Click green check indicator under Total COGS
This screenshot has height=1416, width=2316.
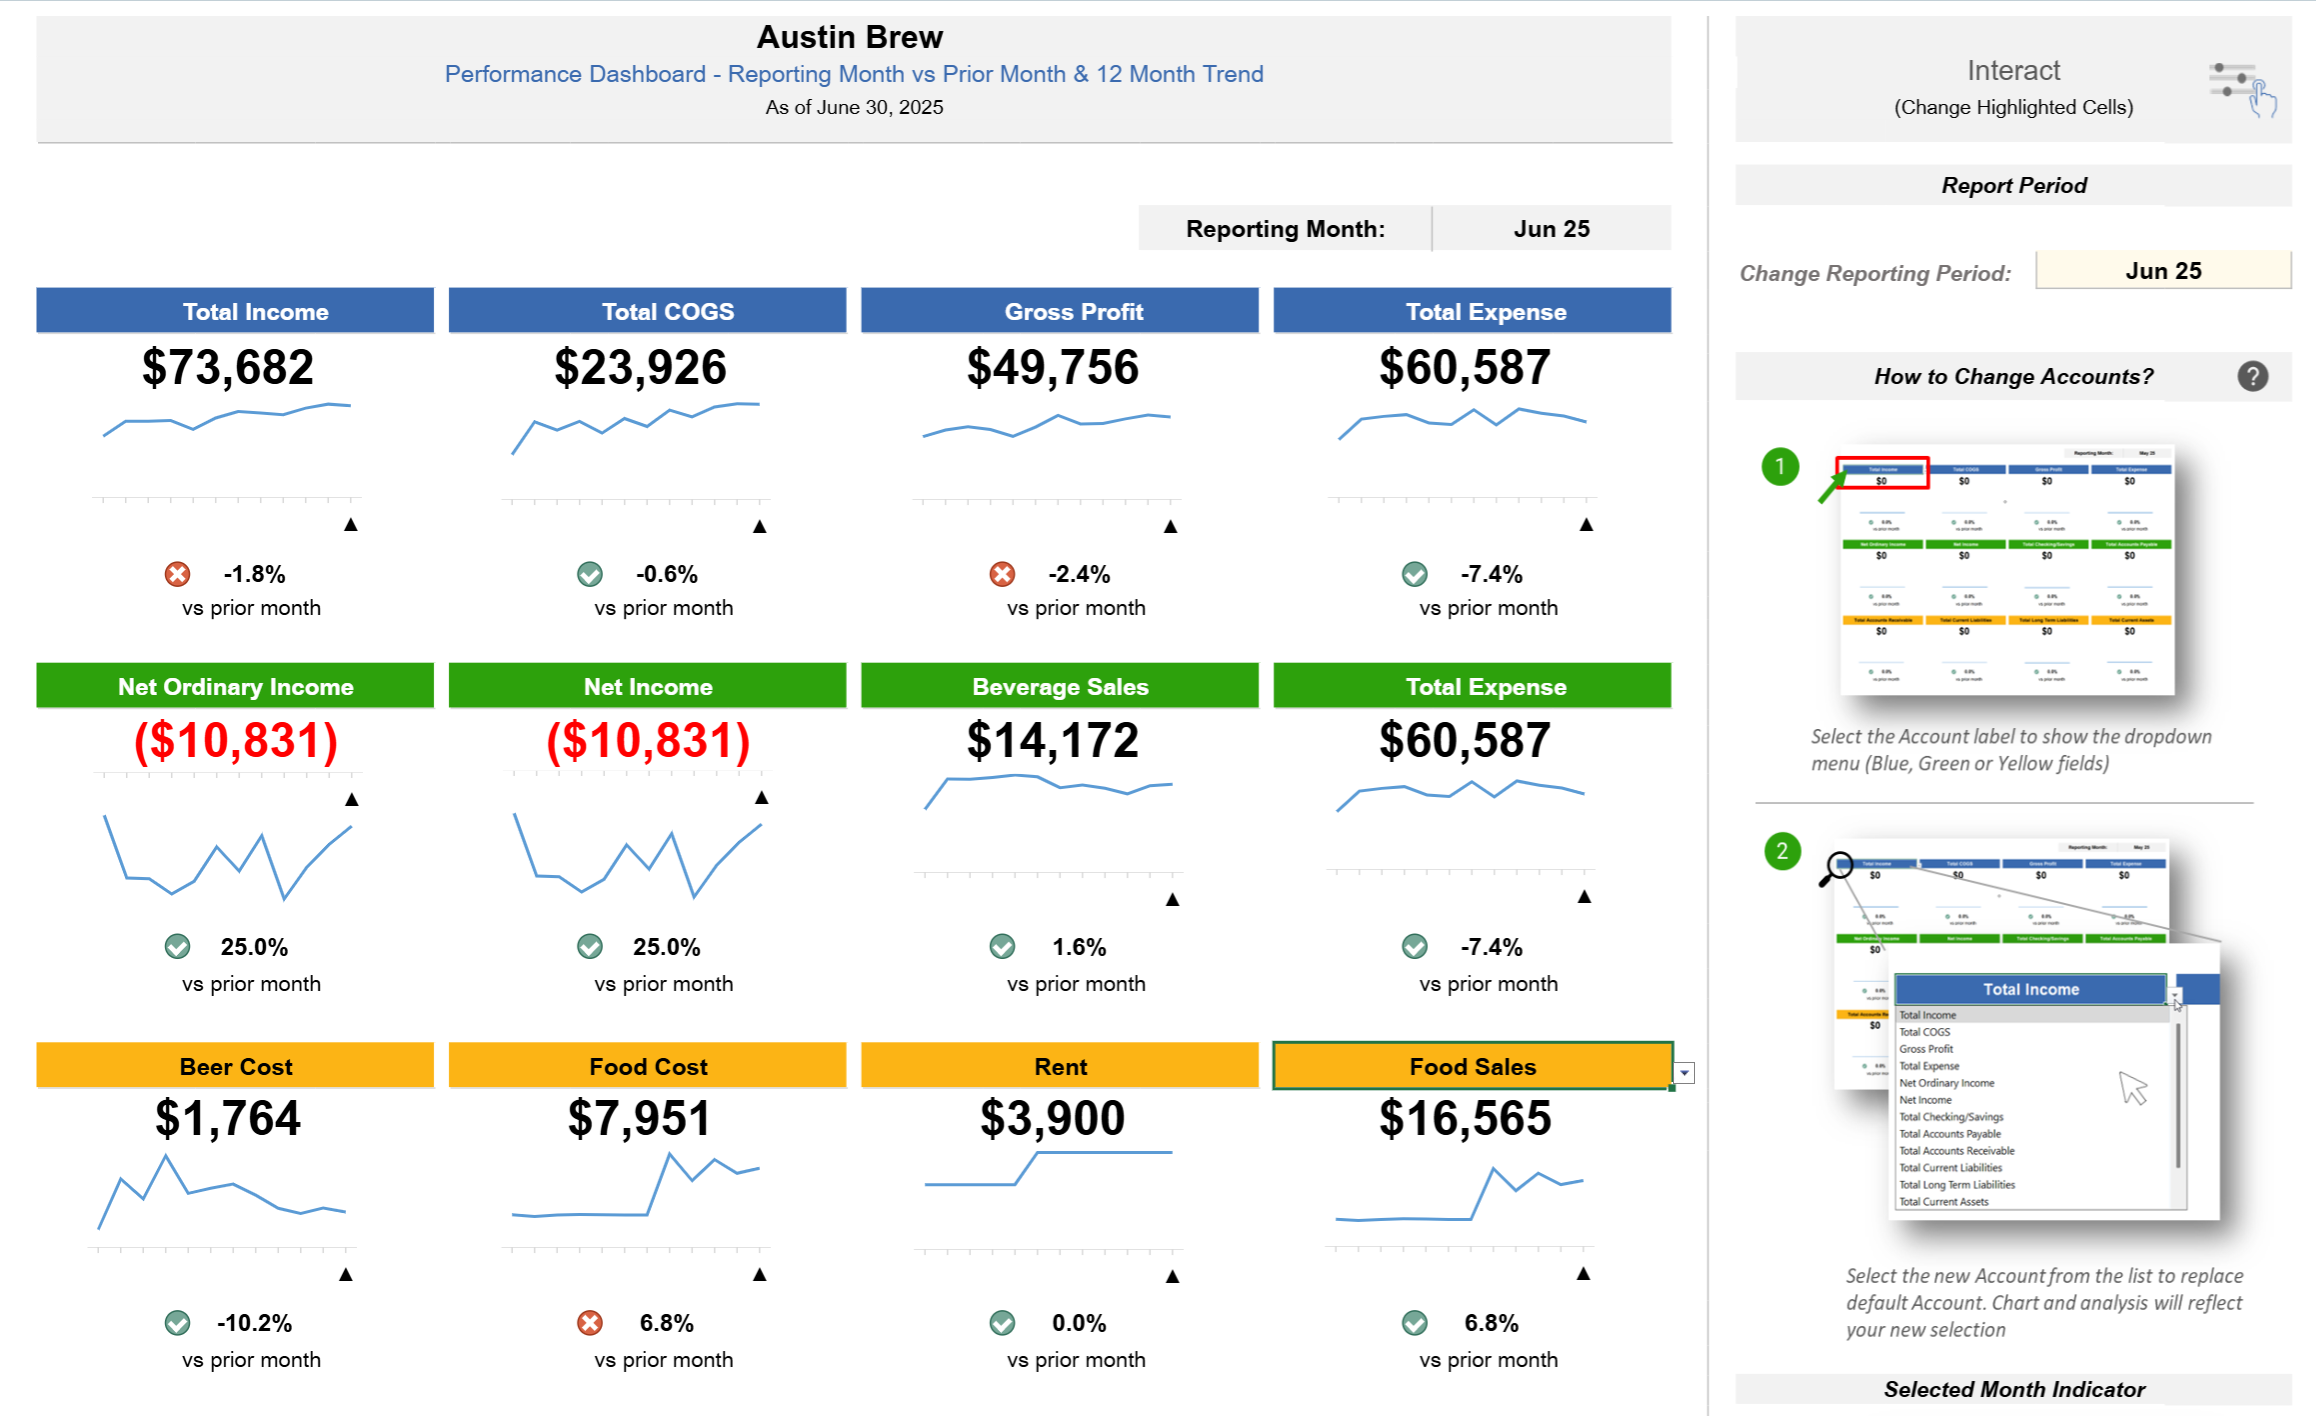590,574
